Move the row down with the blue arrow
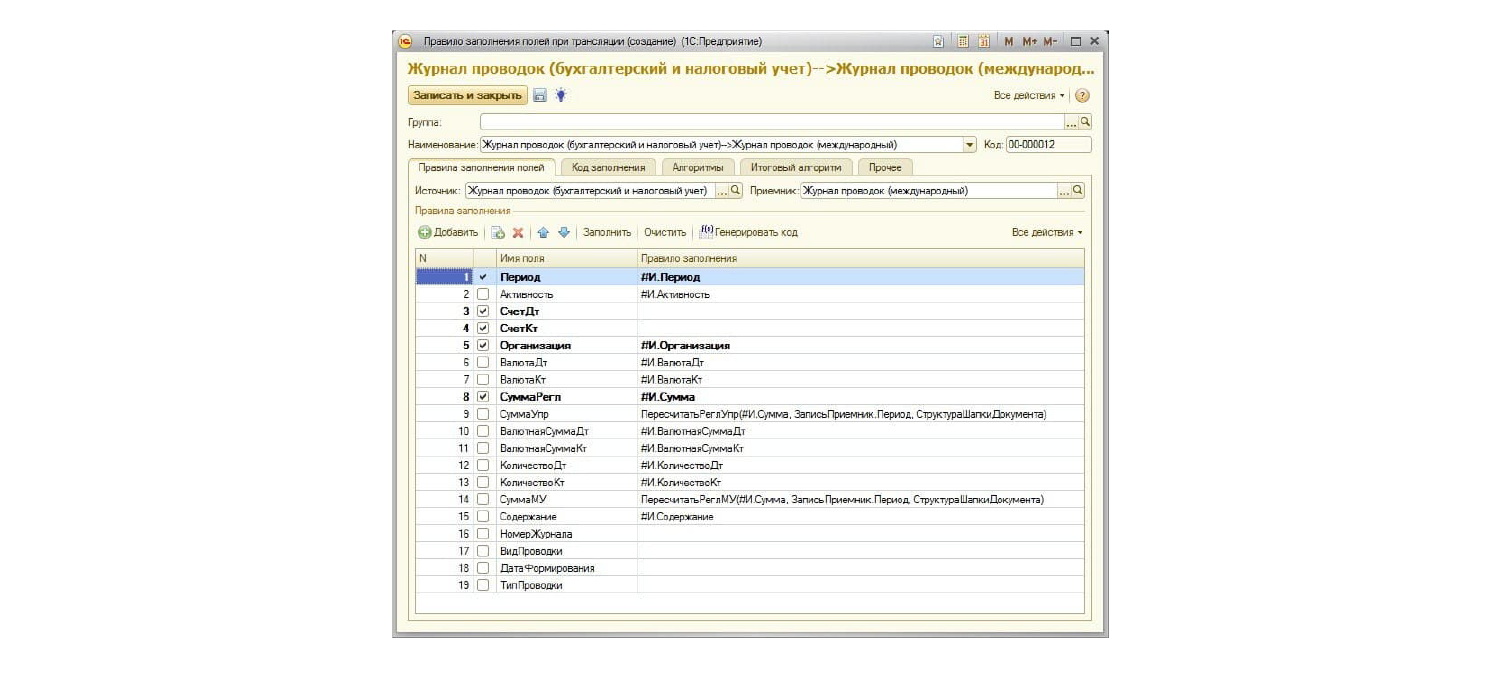 click(563, 233)
